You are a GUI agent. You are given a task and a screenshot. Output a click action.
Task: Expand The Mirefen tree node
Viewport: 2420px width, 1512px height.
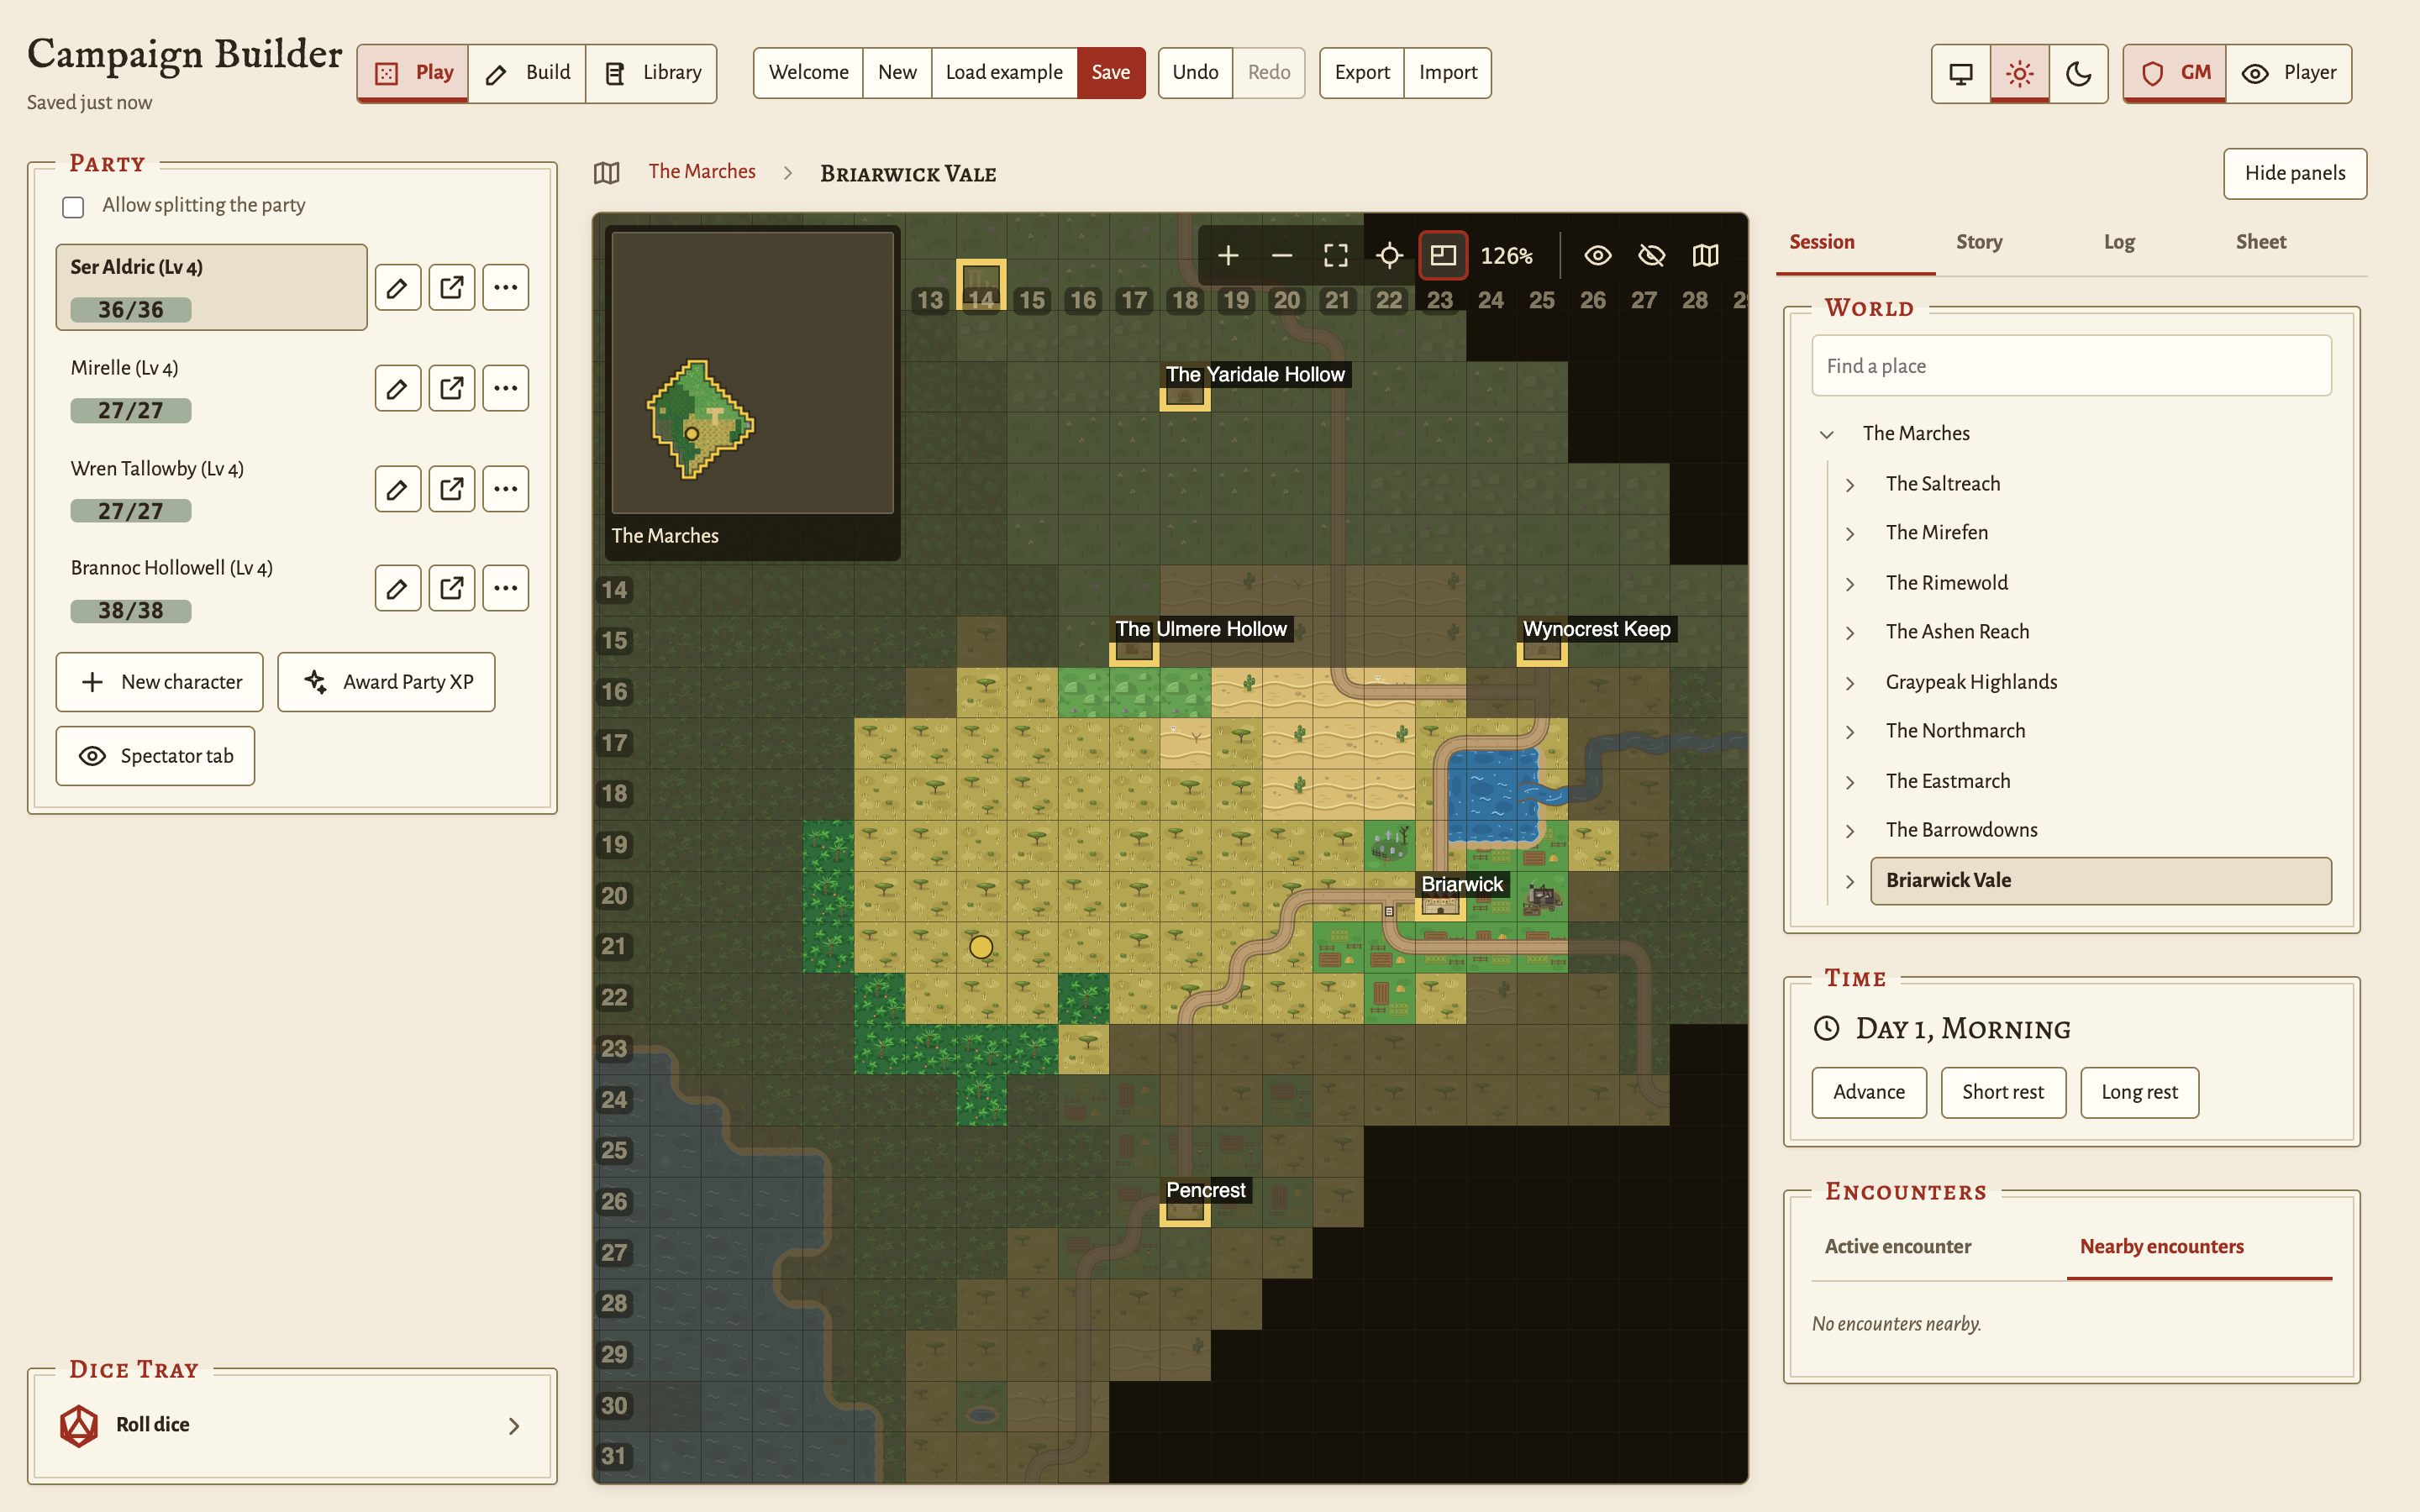click(x=1850, y=534)
